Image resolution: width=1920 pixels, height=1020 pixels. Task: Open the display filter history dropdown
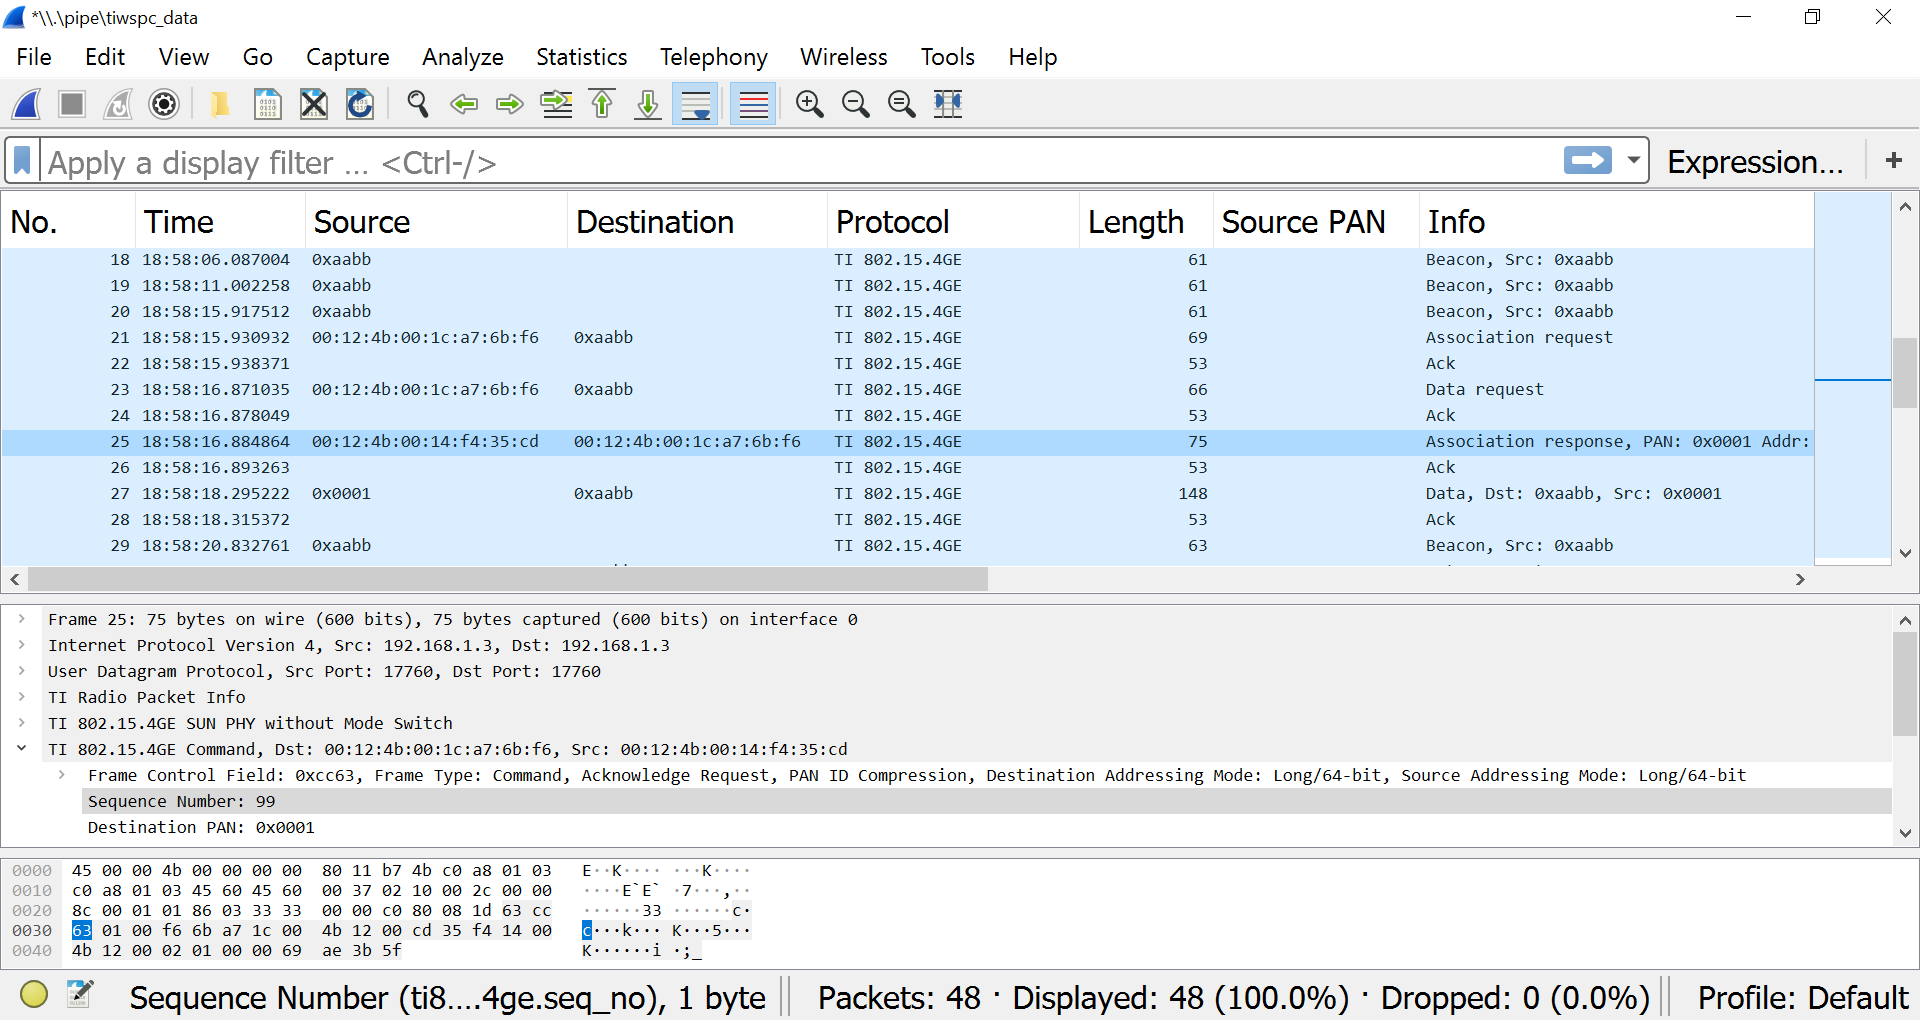1633,160
